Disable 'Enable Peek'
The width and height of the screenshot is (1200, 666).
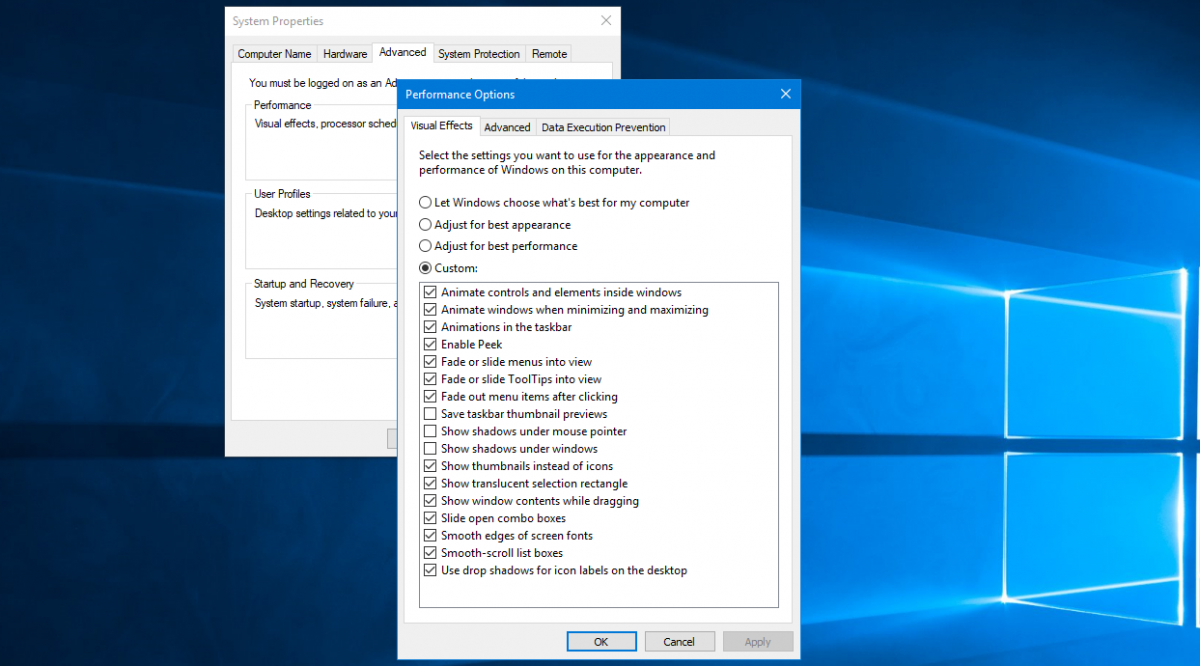(430, 344)
